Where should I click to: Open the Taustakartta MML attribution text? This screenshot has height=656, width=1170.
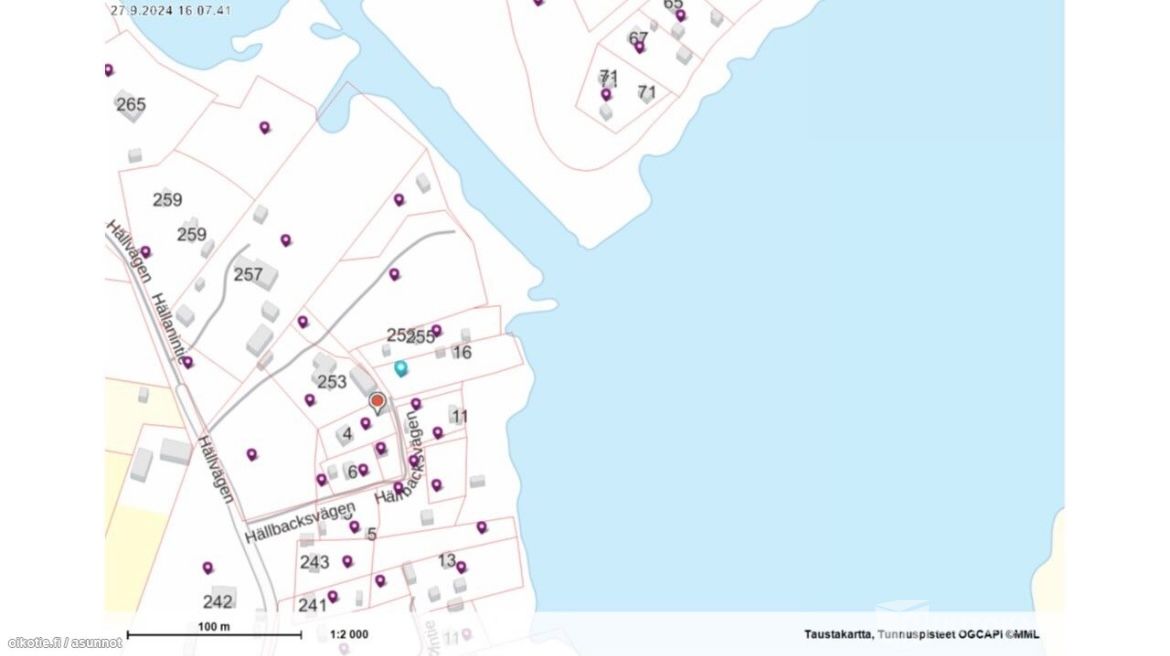tap(921, 634)
